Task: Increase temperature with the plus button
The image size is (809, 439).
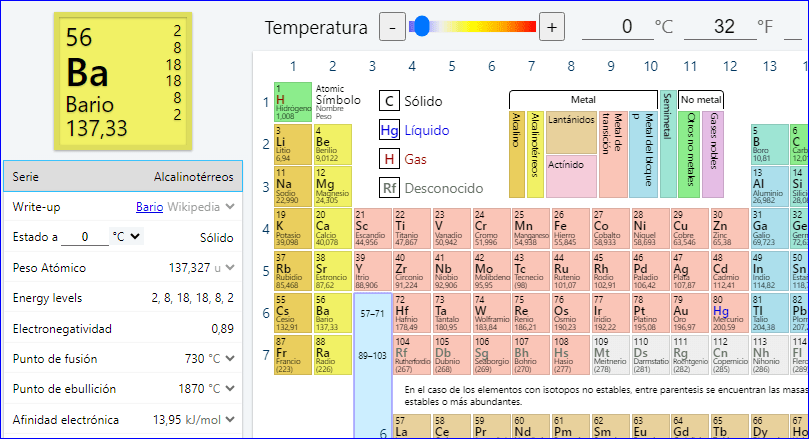Action: tap(552, 27)
